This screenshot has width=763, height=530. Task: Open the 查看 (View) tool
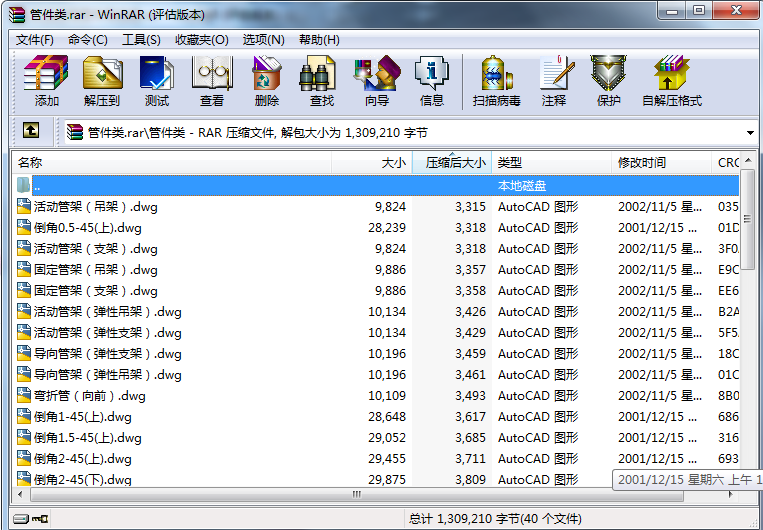[212, 81]
